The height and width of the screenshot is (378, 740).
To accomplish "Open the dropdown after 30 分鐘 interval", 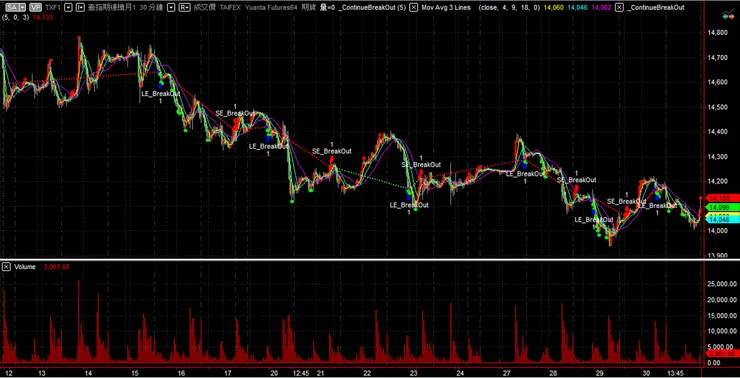I will click(171, 8).
